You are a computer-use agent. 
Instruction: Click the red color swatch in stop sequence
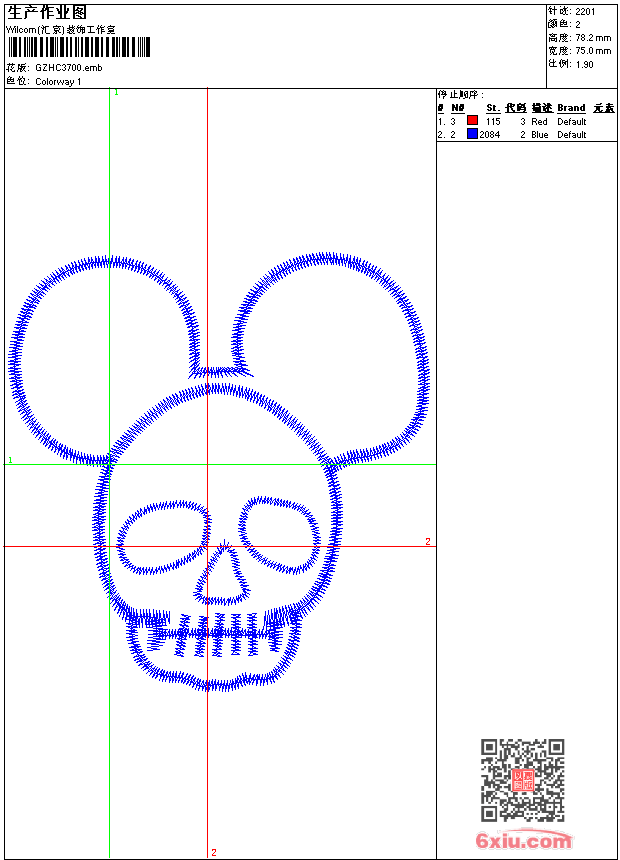(472, 121)
